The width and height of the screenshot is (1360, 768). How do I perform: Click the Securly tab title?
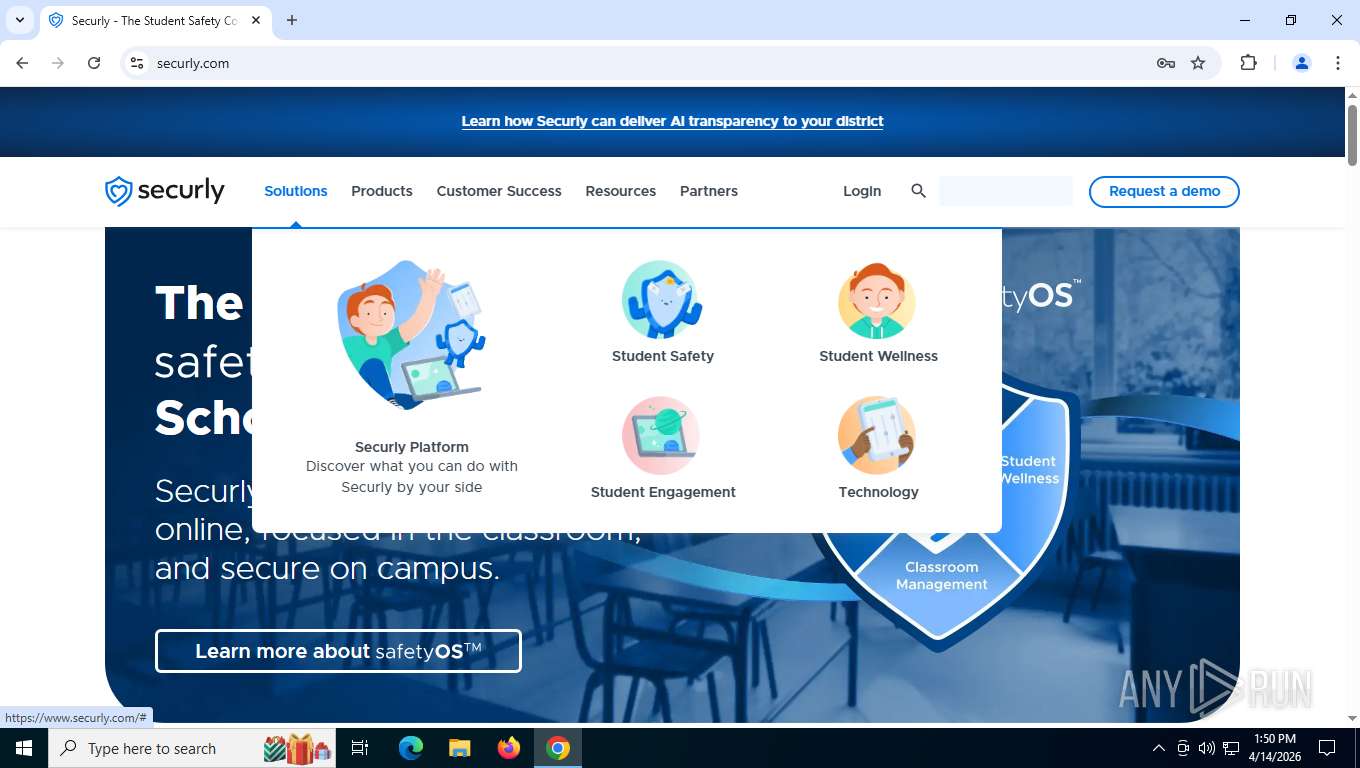point(153,20)
